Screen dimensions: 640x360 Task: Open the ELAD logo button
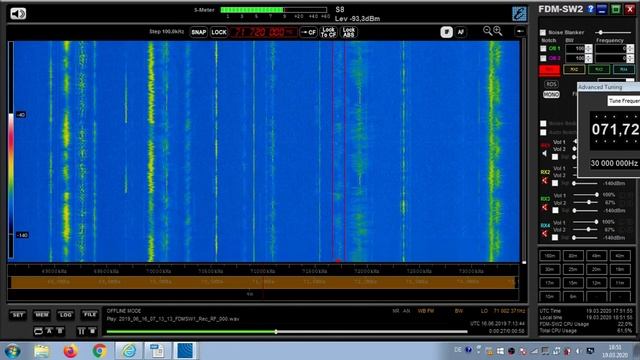(519, 13)
